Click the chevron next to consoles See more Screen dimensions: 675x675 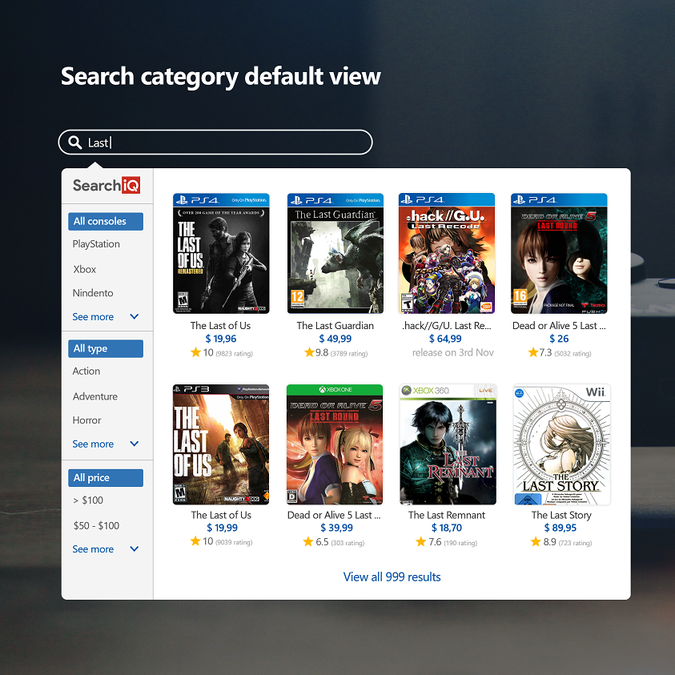pos(134,316)
